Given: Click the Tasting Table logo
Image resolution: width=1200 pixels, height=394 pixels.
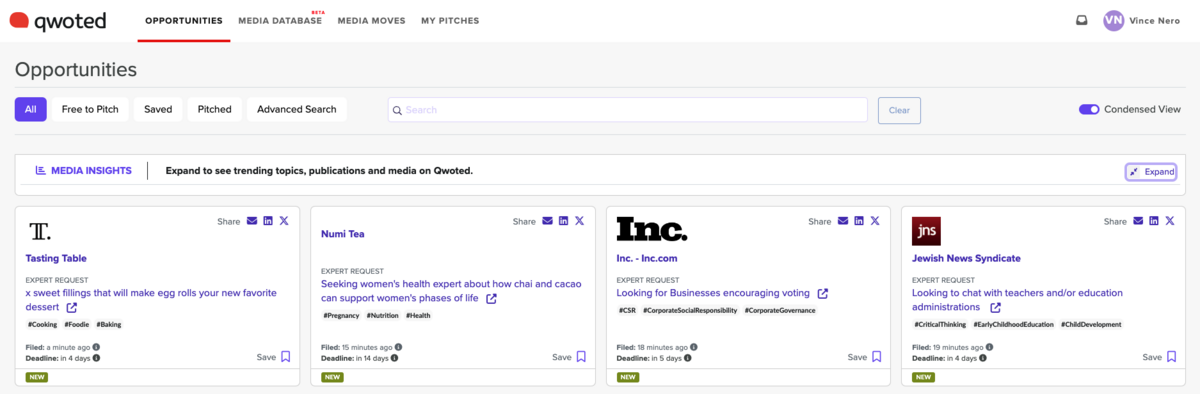Looking at the screenshot, I should (x=40, y=231).
